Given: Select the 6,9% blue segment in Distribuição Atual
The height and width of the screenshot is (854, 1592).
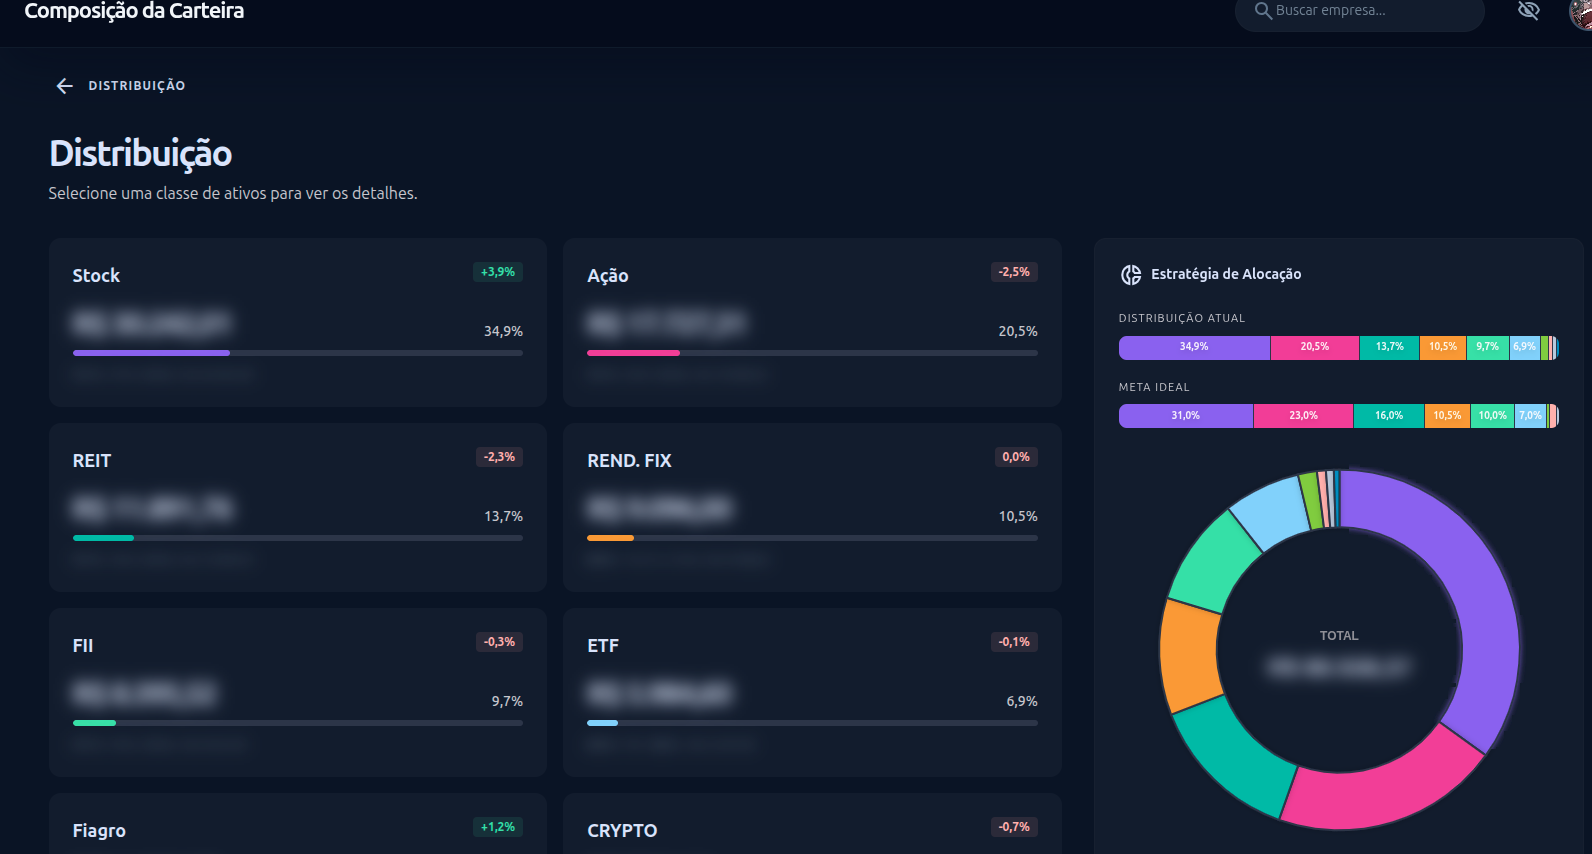Looking at the screenshot, I should coord(1525,347).
